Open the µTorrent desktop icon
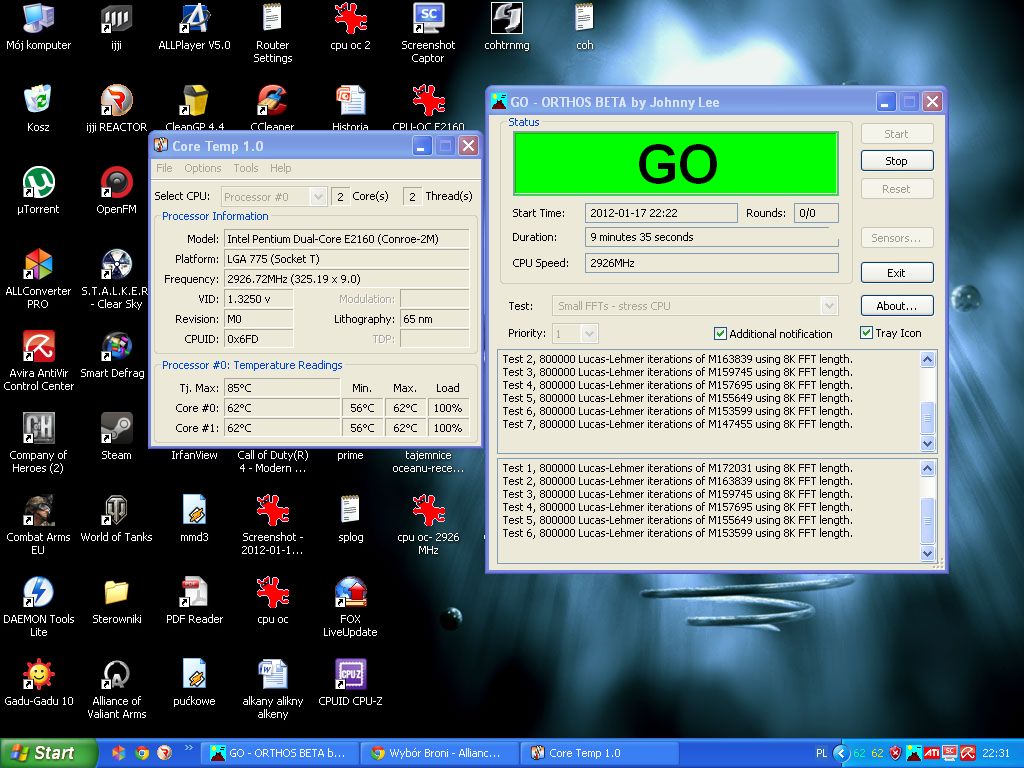Image resolution: width=1024 pixels, height=768 pixels. point(38,184)
